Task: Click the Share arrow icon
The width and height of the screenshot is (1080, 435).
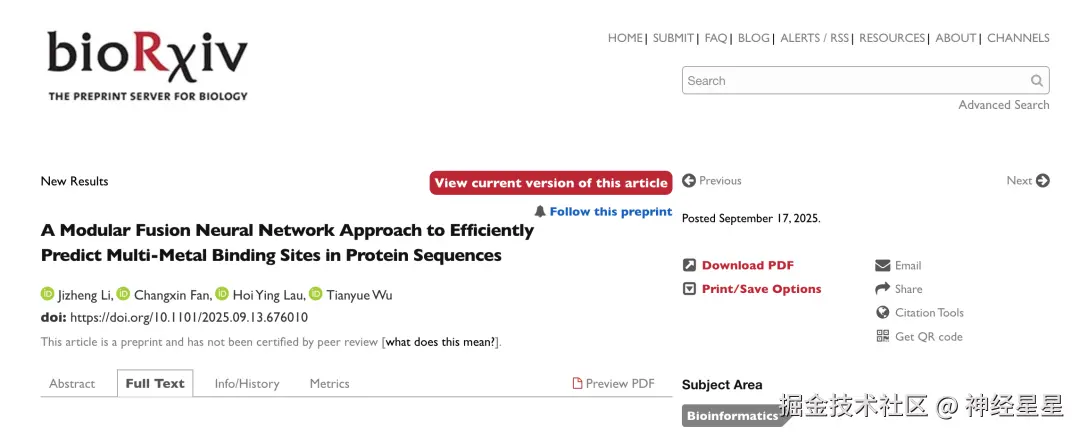Action: (x=882, y=289)
